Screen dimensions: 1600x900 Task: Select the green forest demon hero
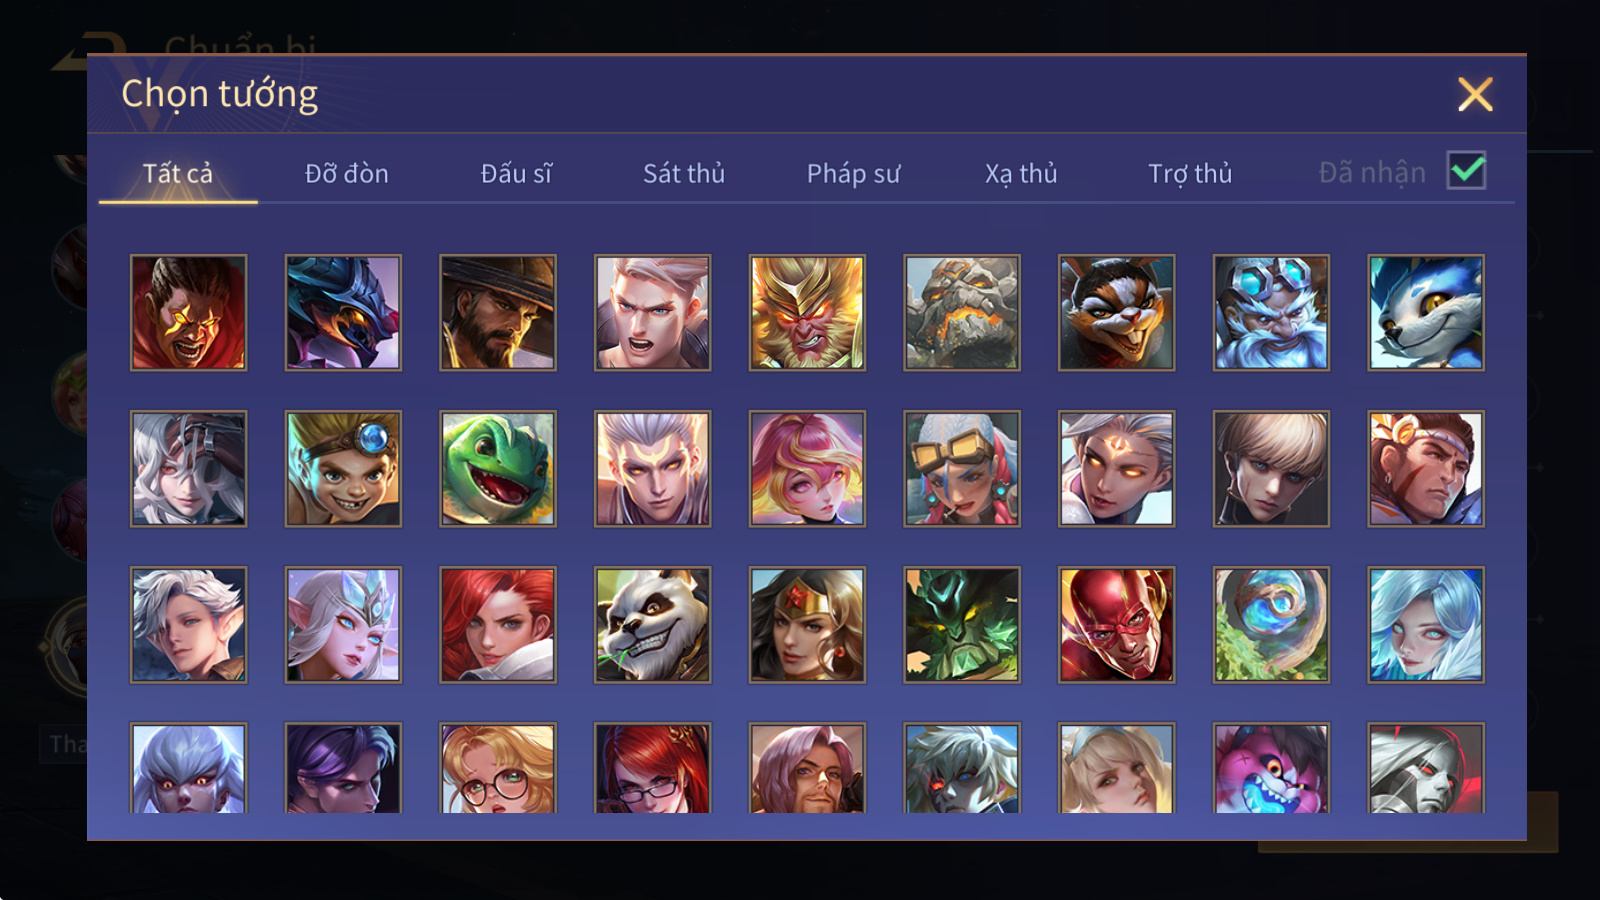pyautogui.click(x=962, y=625)
